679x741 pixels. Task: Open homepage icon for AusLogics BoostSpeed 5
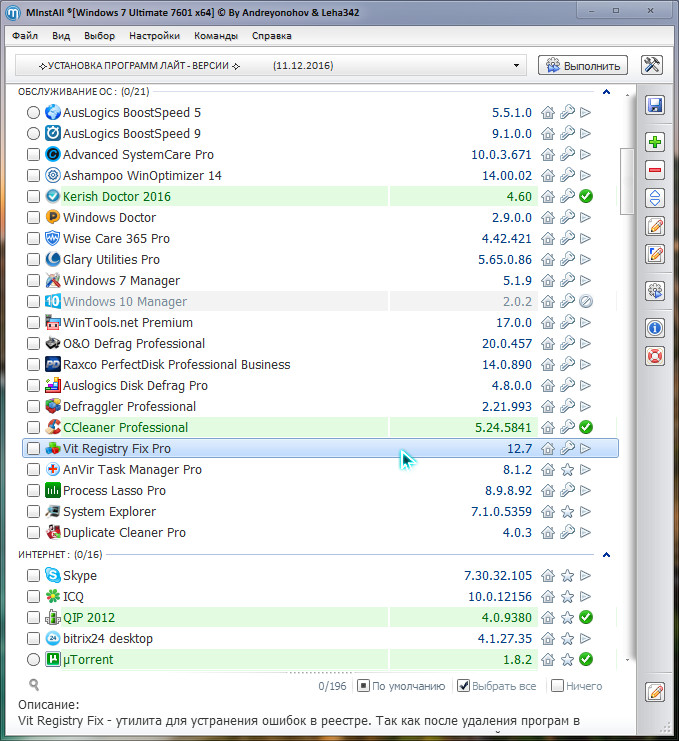(x=548, y=112)
